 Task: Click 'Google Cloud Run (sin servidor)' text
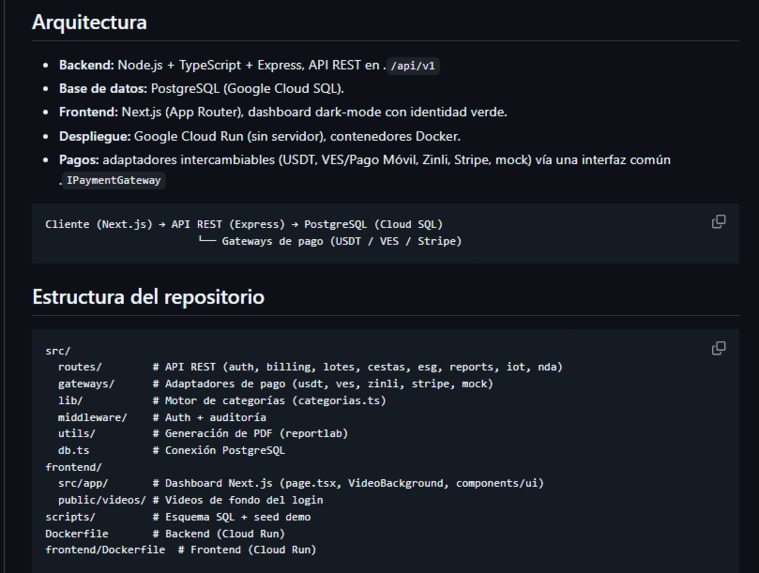(x=228, y=136)
